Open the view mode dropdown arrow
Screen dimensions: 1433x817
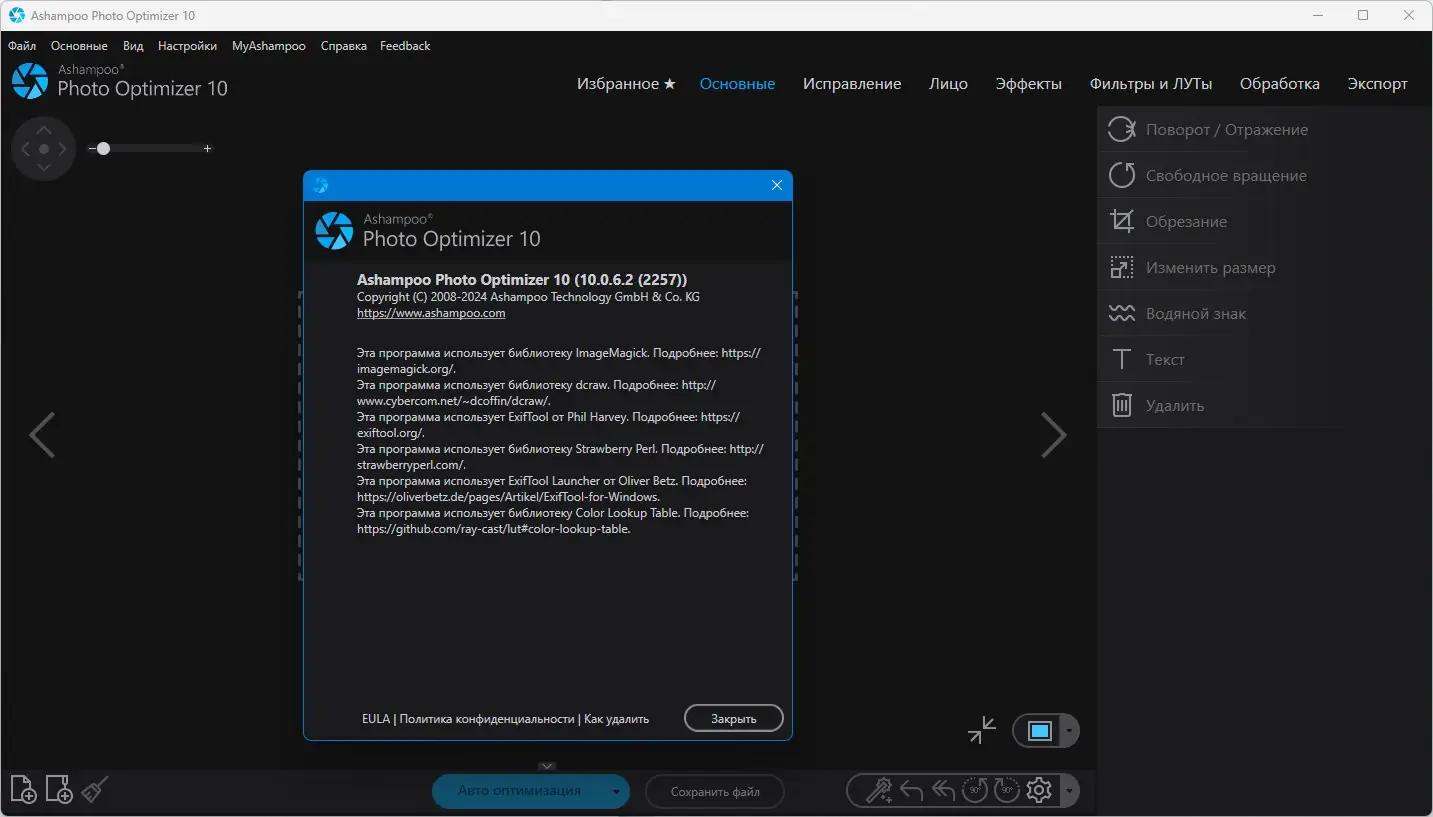(x=1069, y=731)
